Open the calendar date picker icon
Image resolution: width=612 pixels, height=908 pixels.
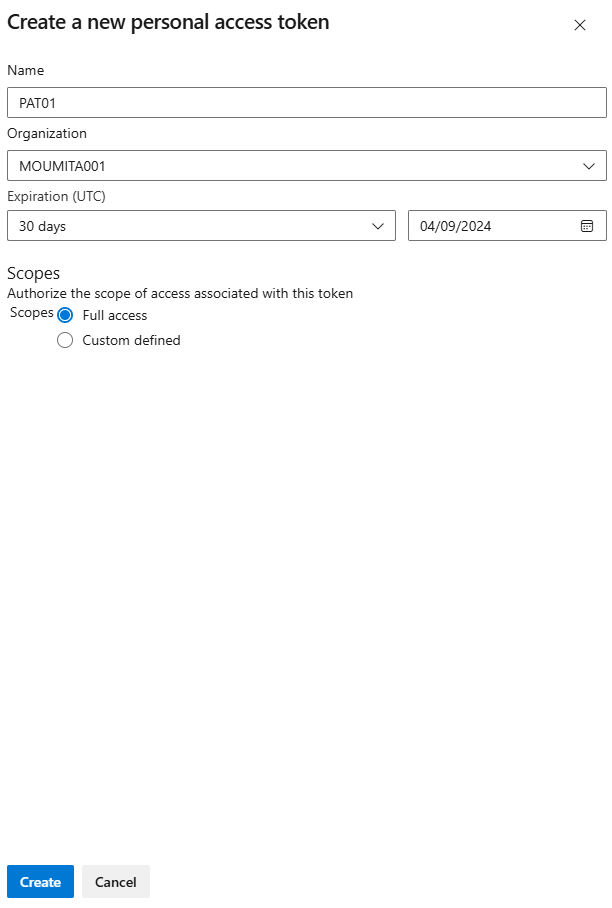[x=587, y=226]
